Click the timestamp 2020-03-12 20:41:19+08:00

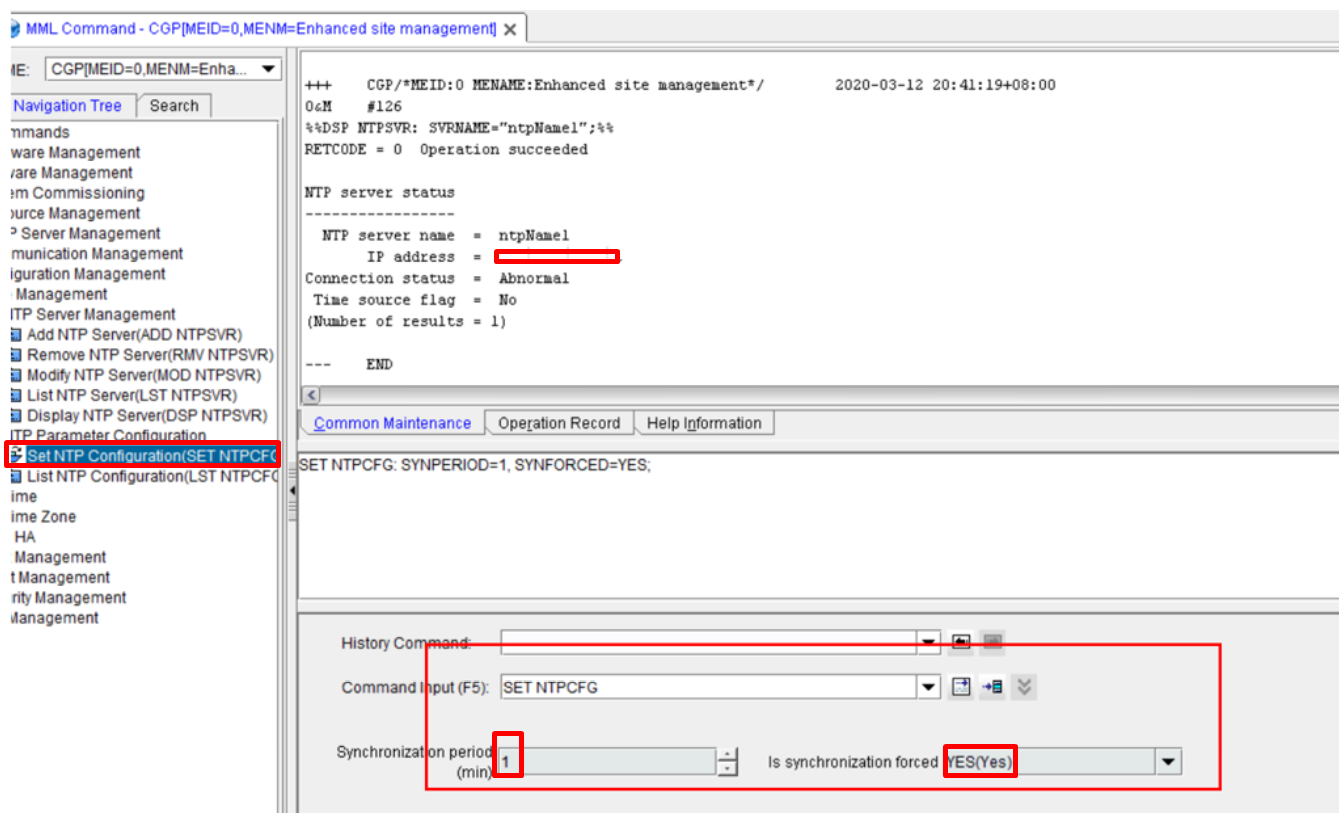point(945,85)
